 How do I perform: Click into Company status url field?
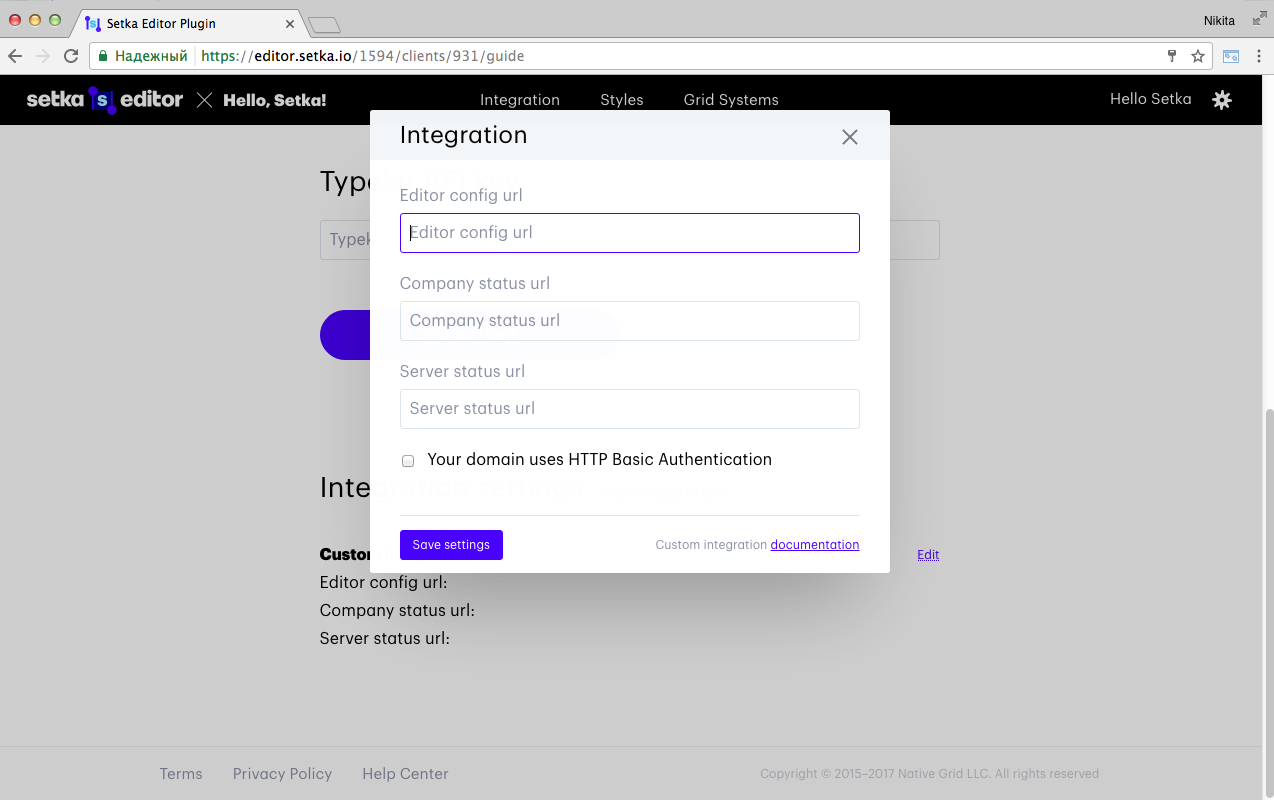630,321
